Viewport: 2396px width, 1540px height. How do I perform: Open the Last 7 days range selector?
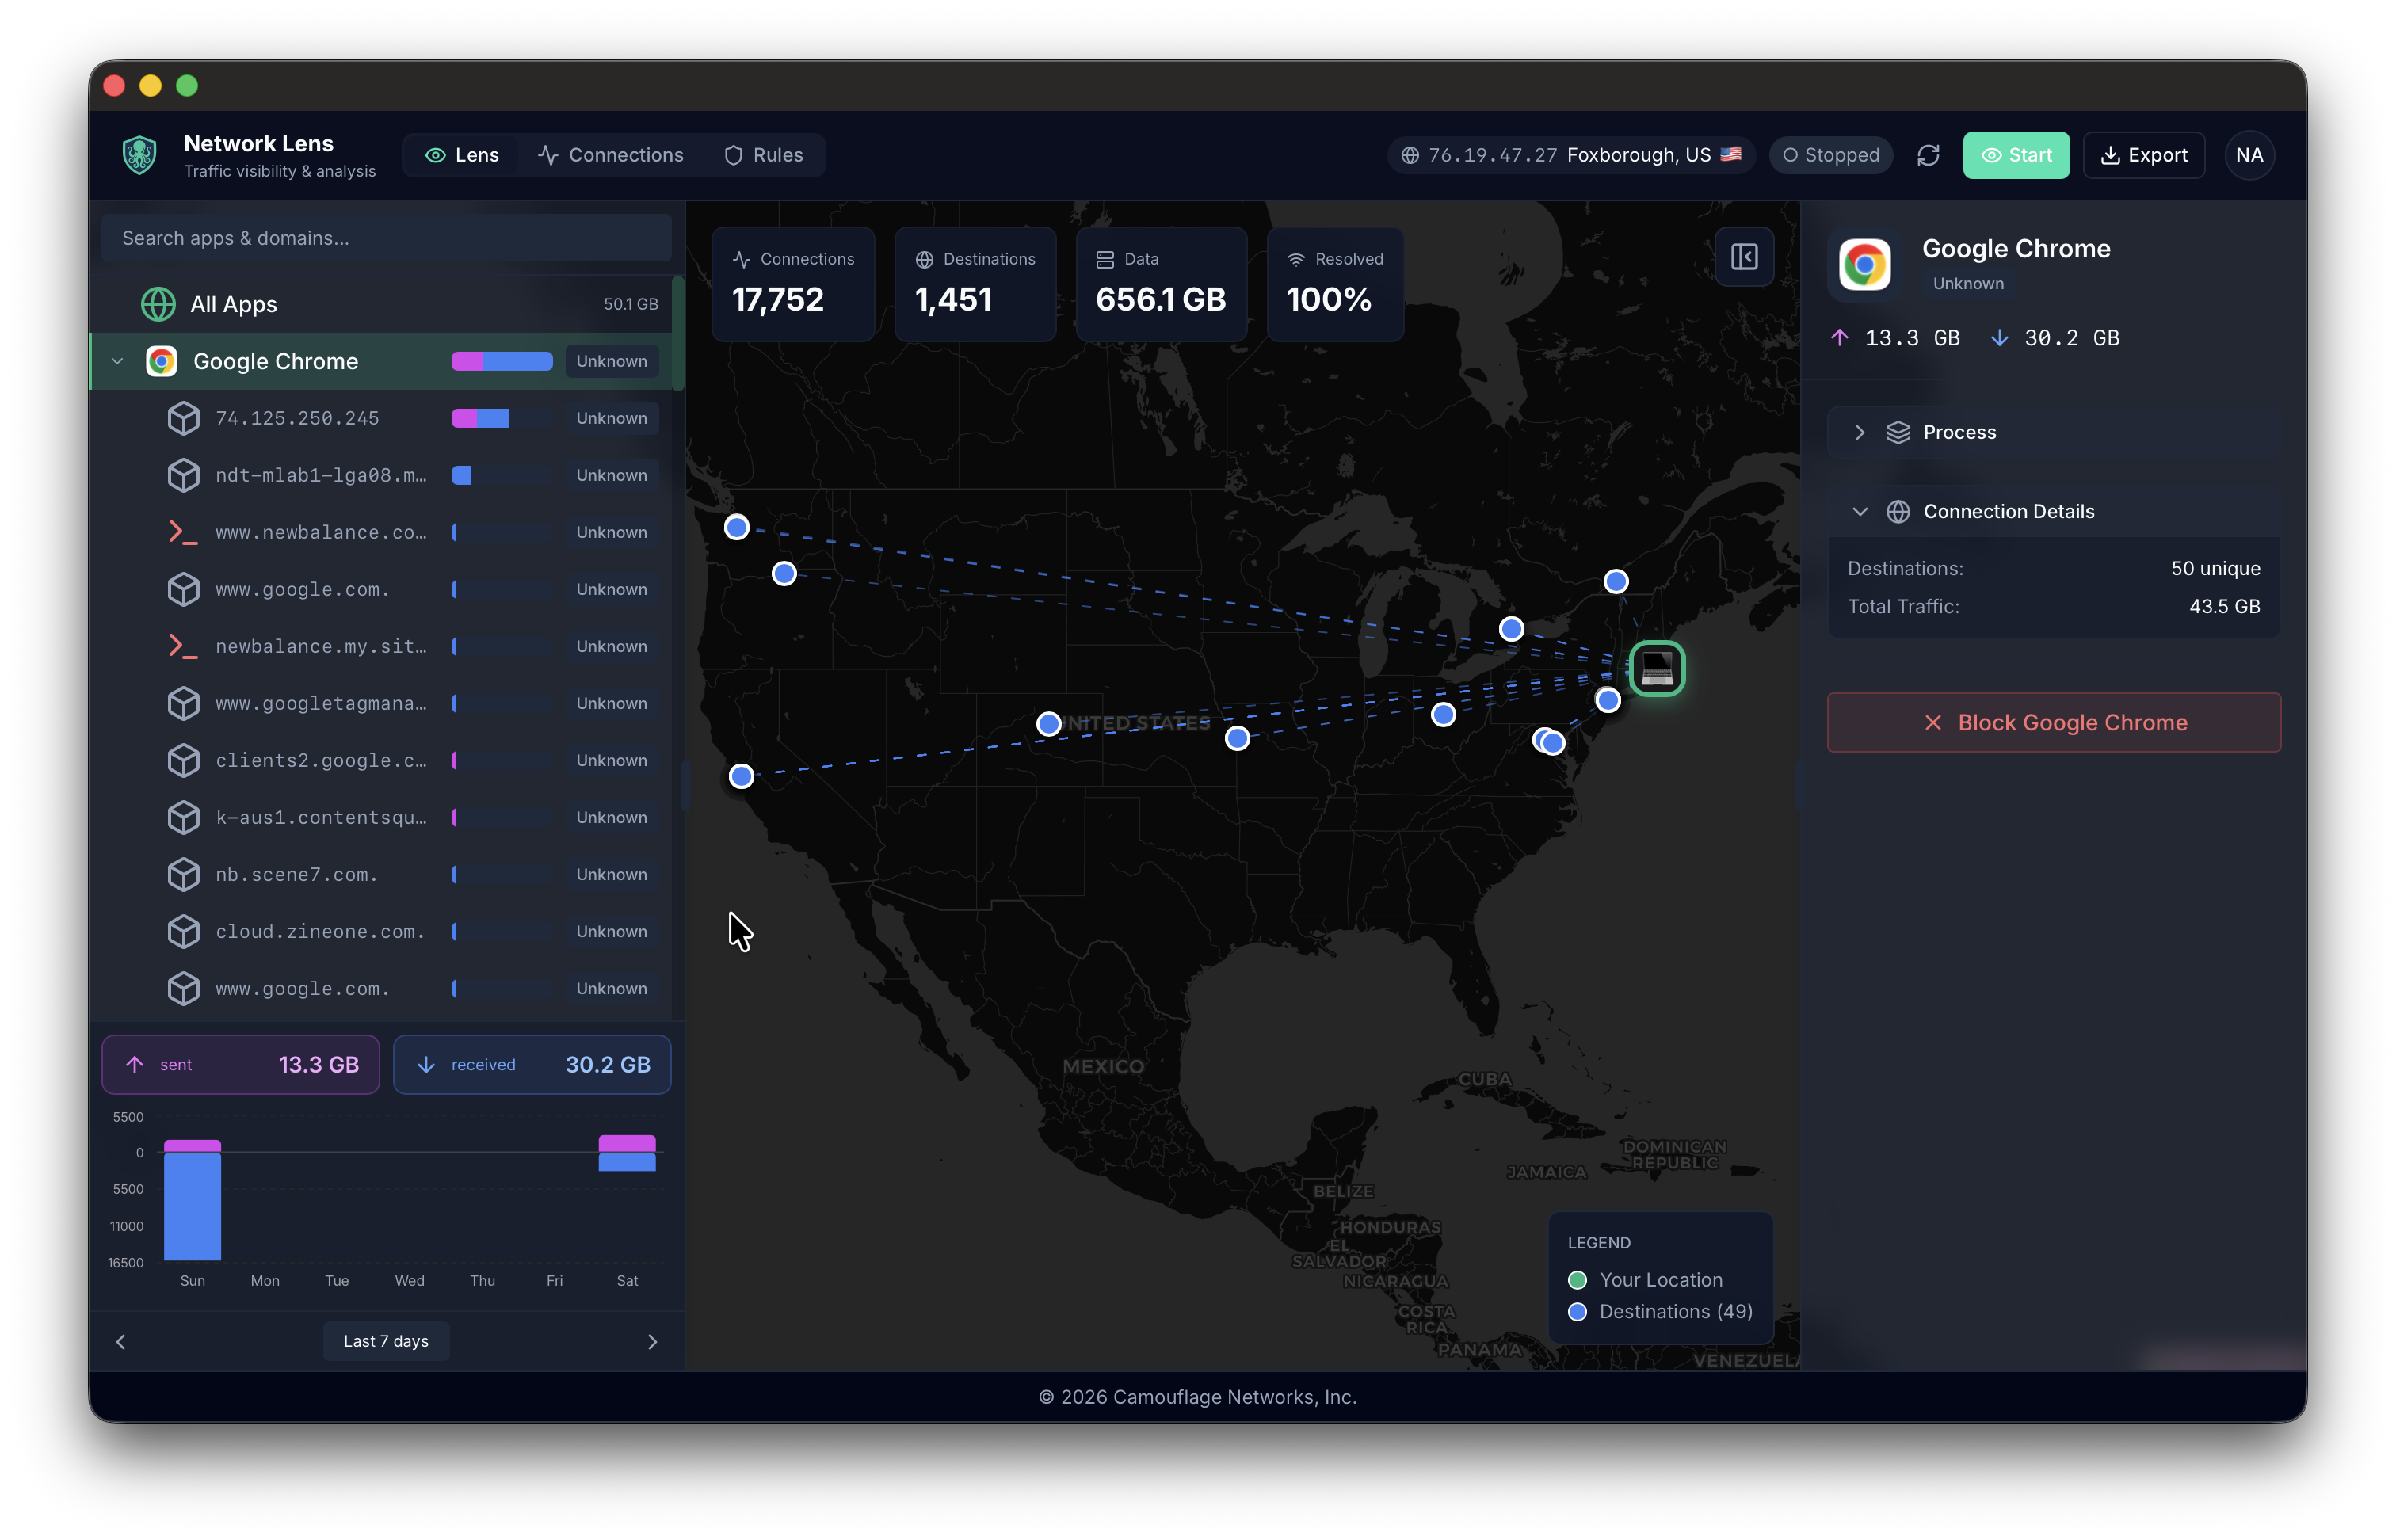(x=386, y=1341)
